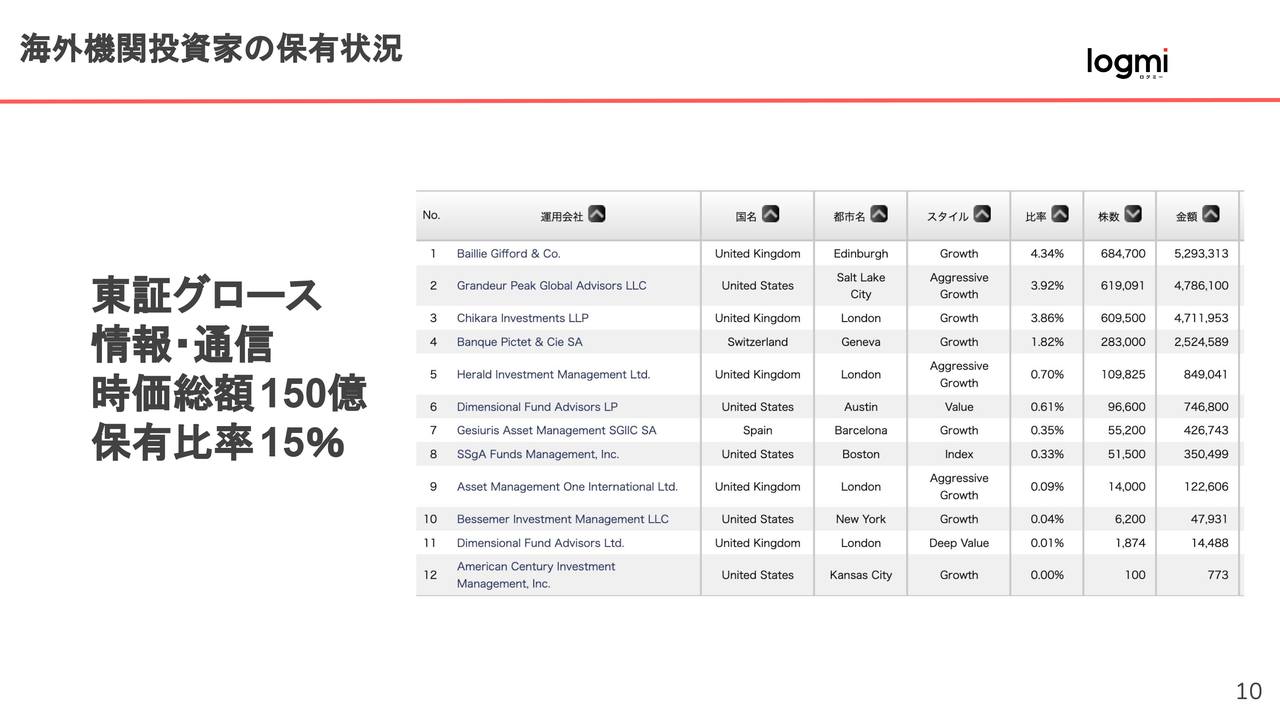
Task: Sort by 比率 column arrow icon
Action: (x=1060, y=214)
